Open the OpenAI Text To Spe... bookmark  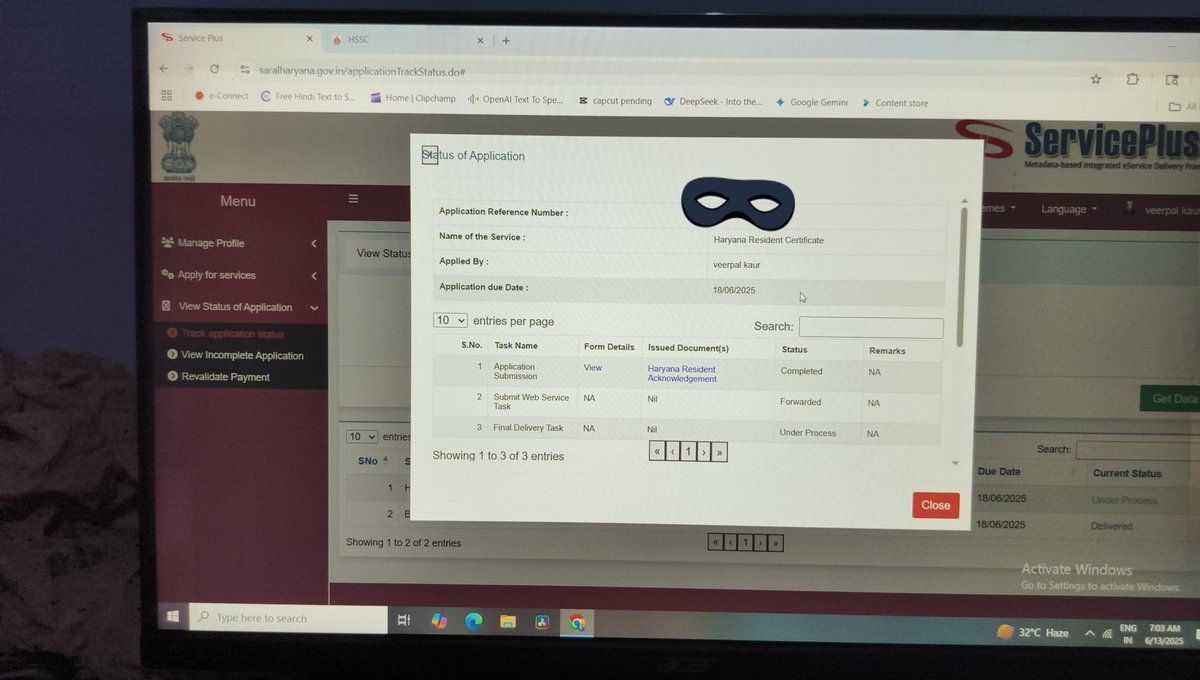(516, 100)
